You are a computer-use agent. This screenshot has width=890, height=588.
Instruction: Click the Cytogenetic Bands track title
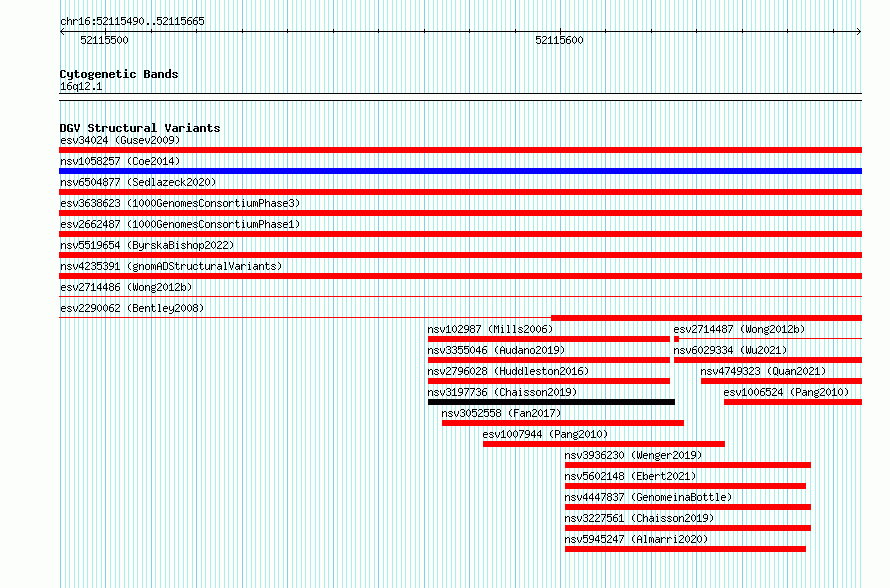click(119, 74)
